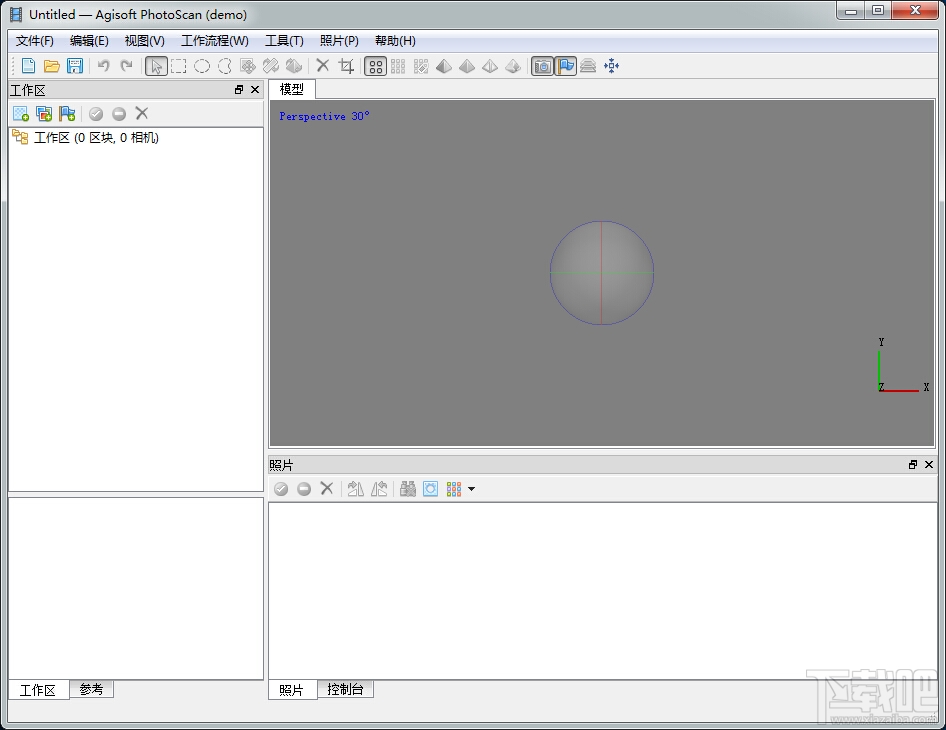Click Disable Cameras icon in the 照片 (Photos) pane
Image resolution: width=946 pixels, height=730 pixels.
pos(304,489)
